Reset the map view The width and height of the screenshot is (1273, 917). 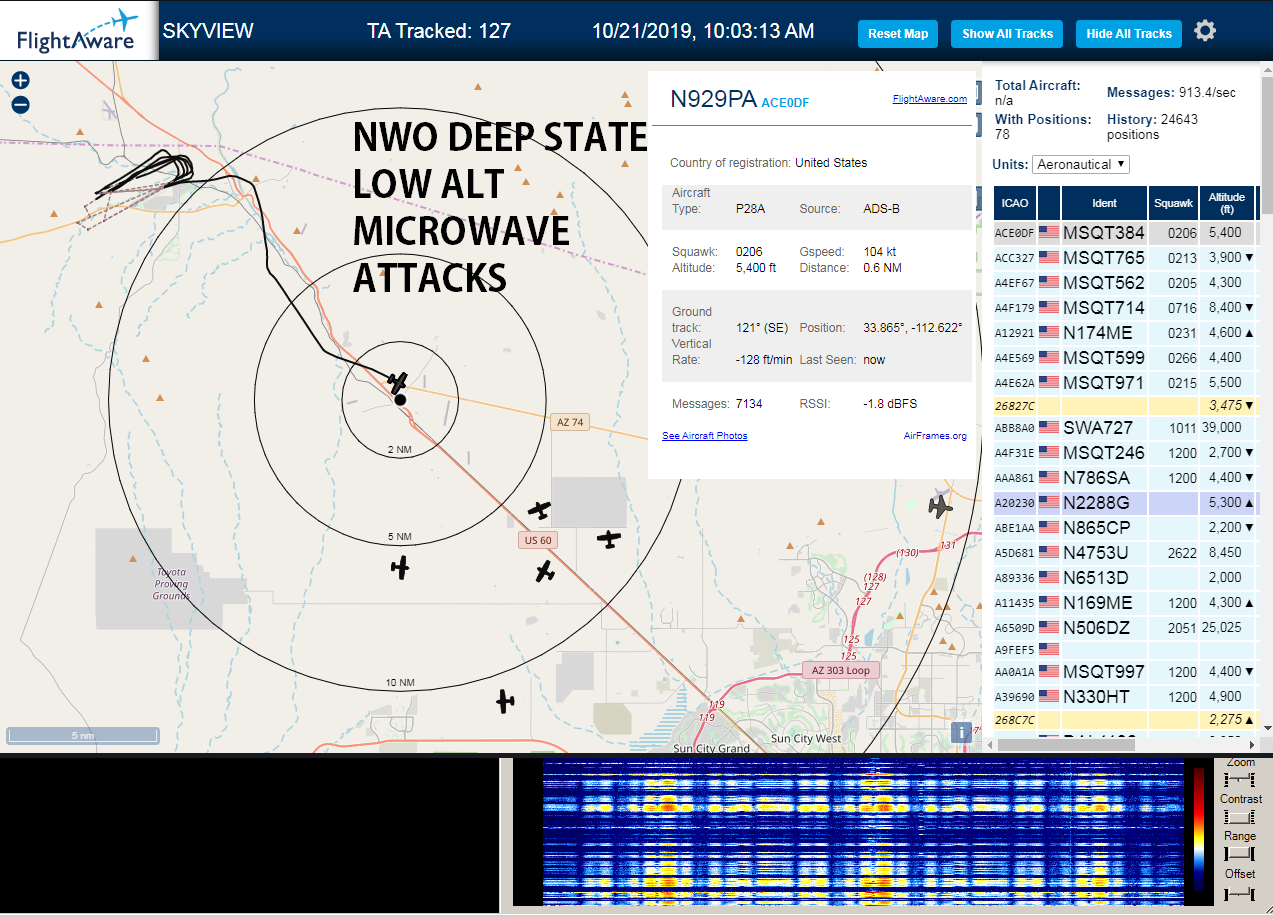coord(898,33)
